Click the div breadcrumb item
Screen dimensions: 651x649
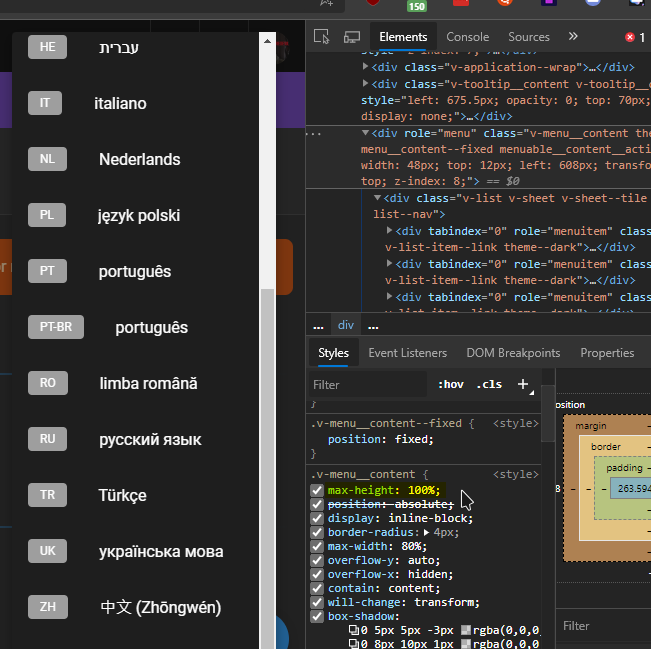[x=346, y=325]
